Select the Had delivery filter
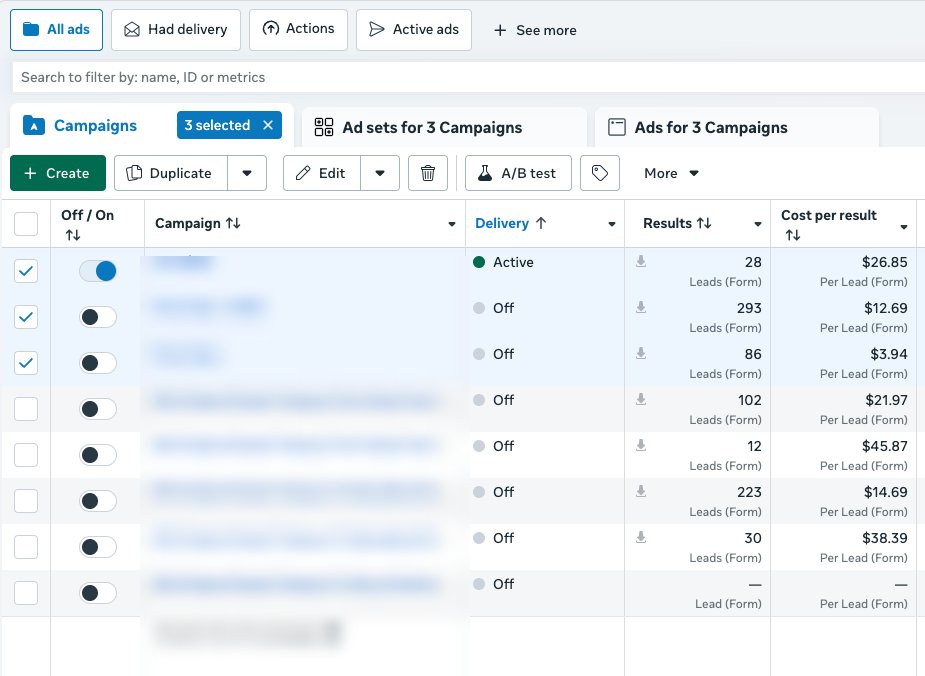Image resolution: width=925 pixels, height=676 pixels. pyautogui.click(x=176, y=29)
